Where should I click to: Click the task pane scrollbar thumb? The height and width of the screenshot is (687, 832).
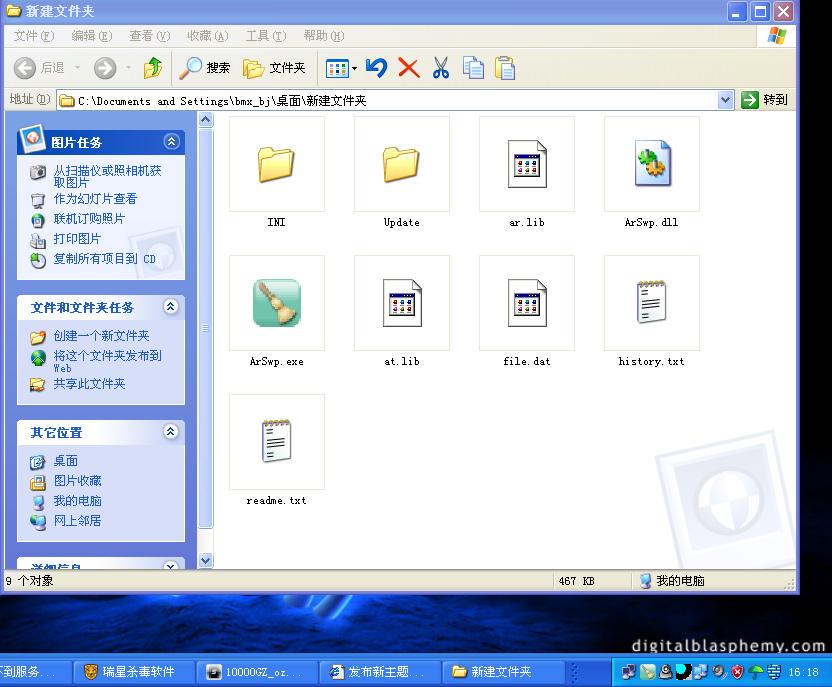click(206, 328)
